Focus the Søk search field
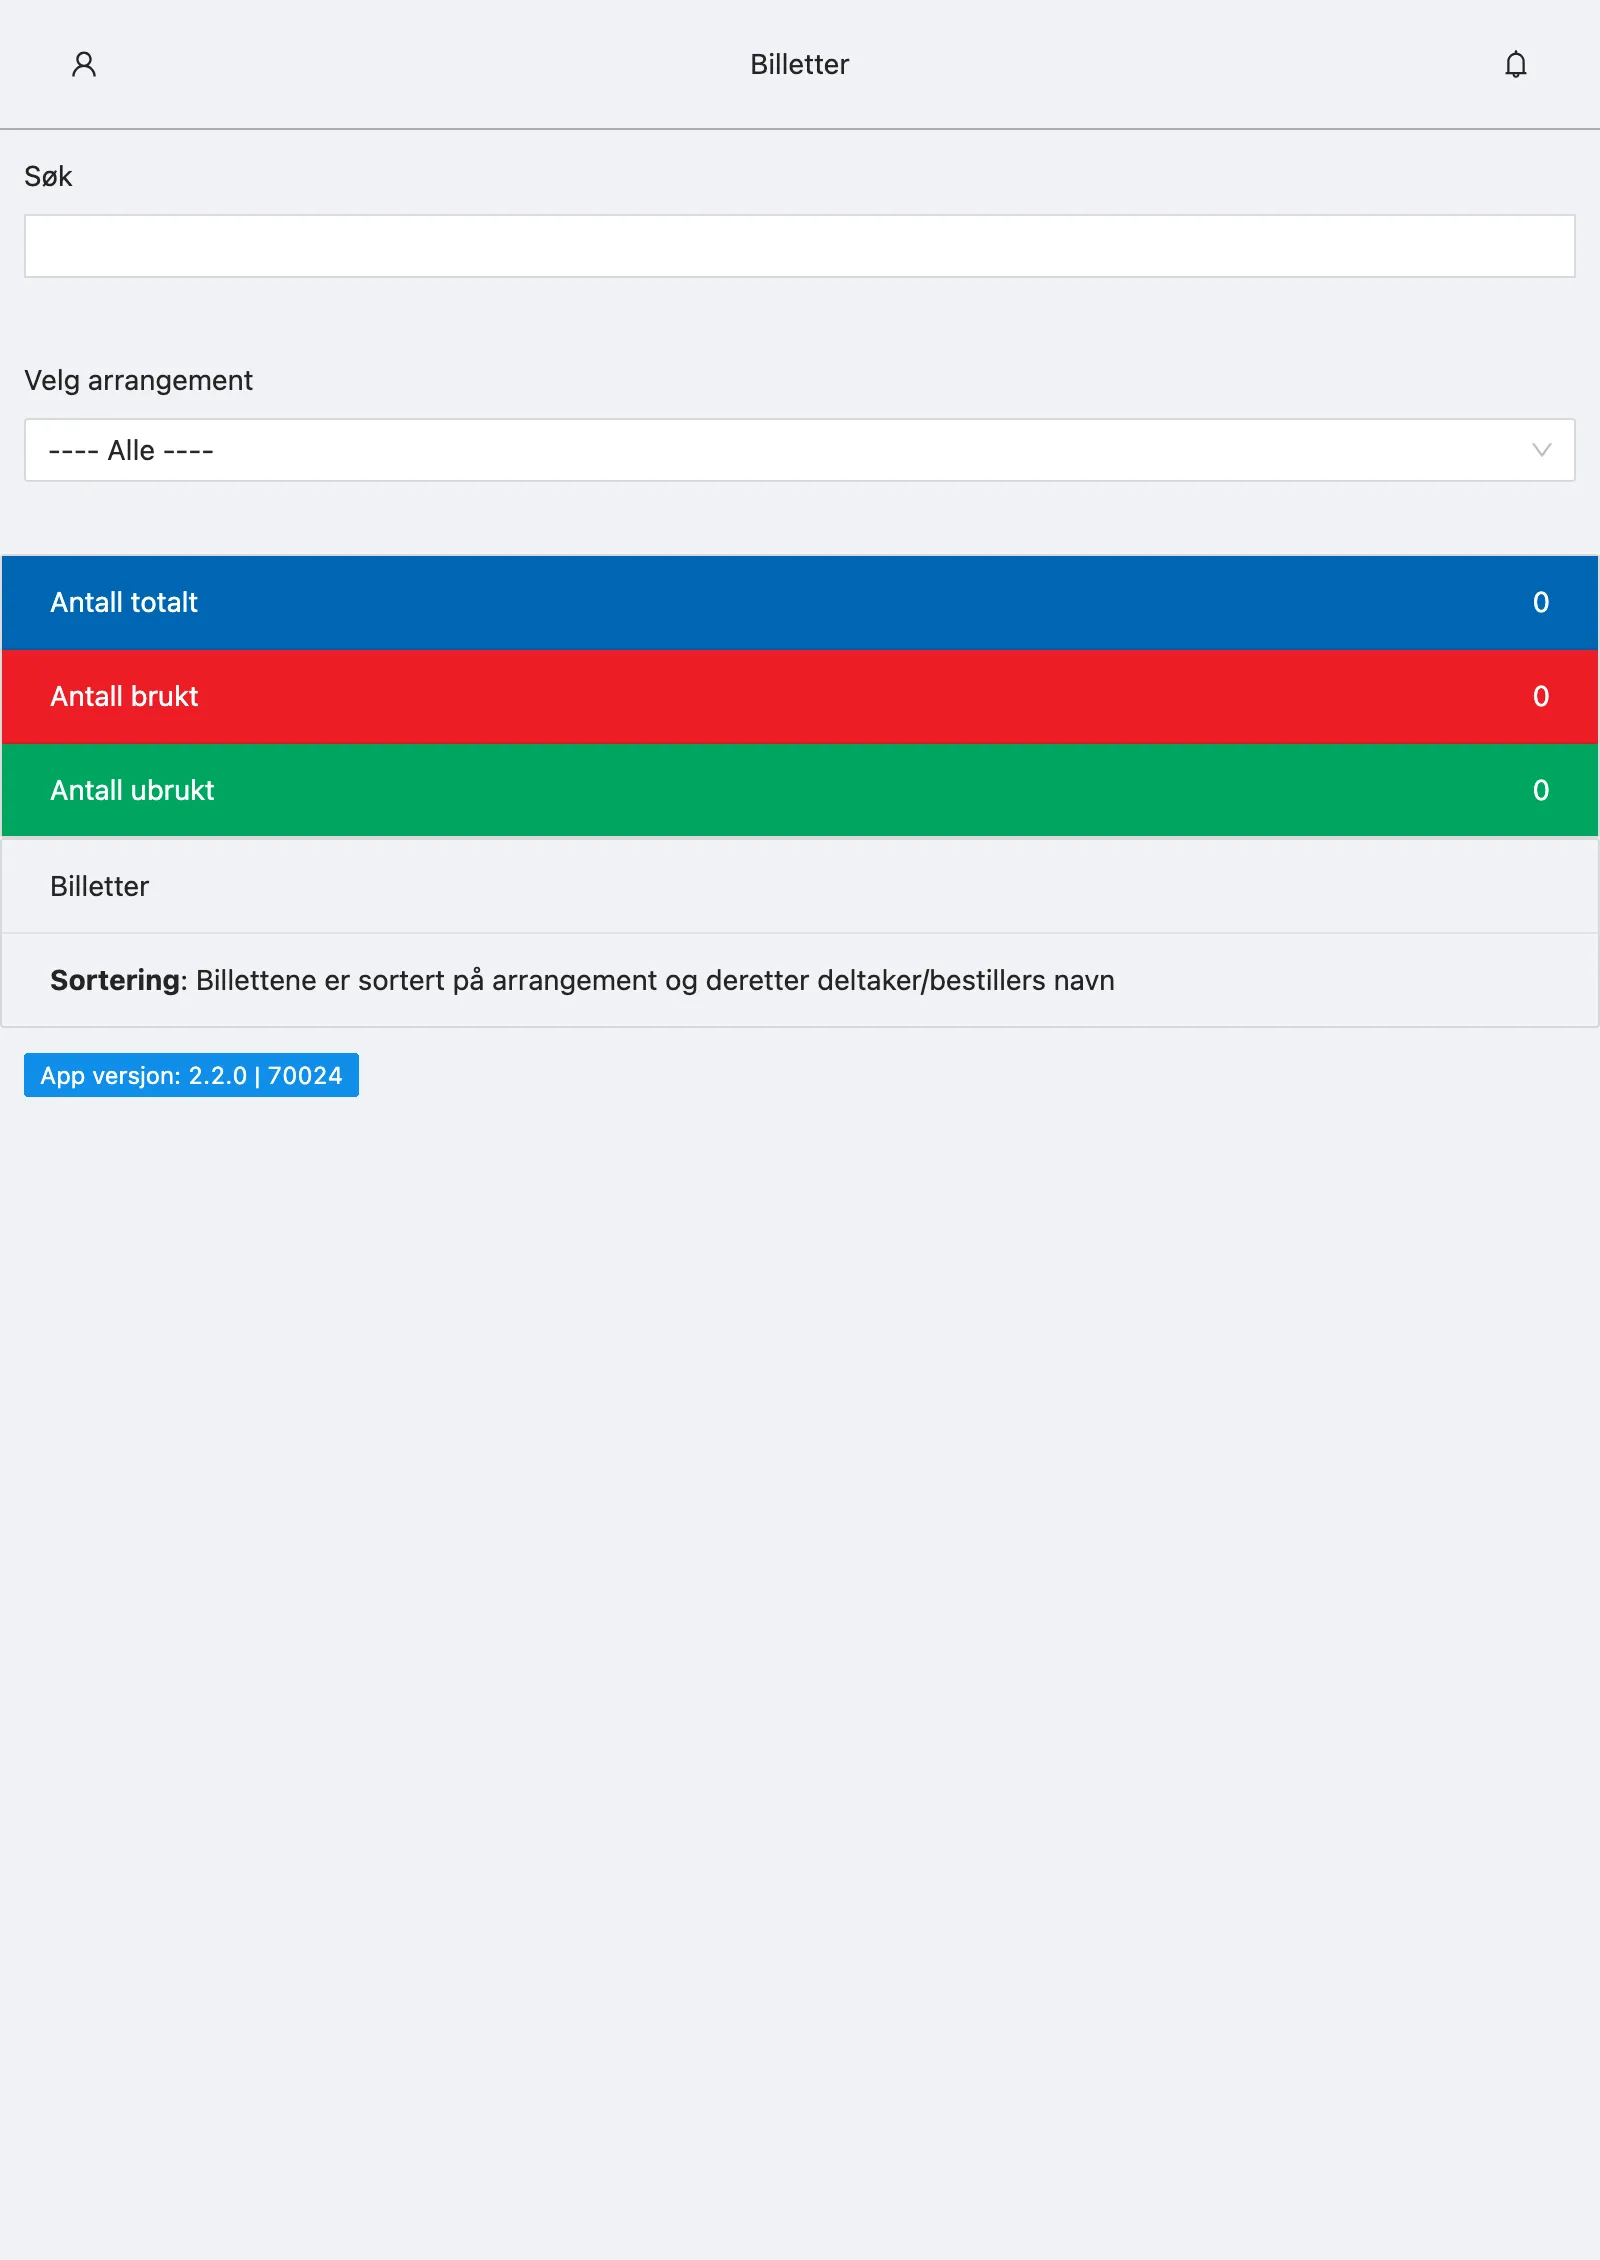The height and width of the screenshot is (2260, 1600). tap(800, 246)
